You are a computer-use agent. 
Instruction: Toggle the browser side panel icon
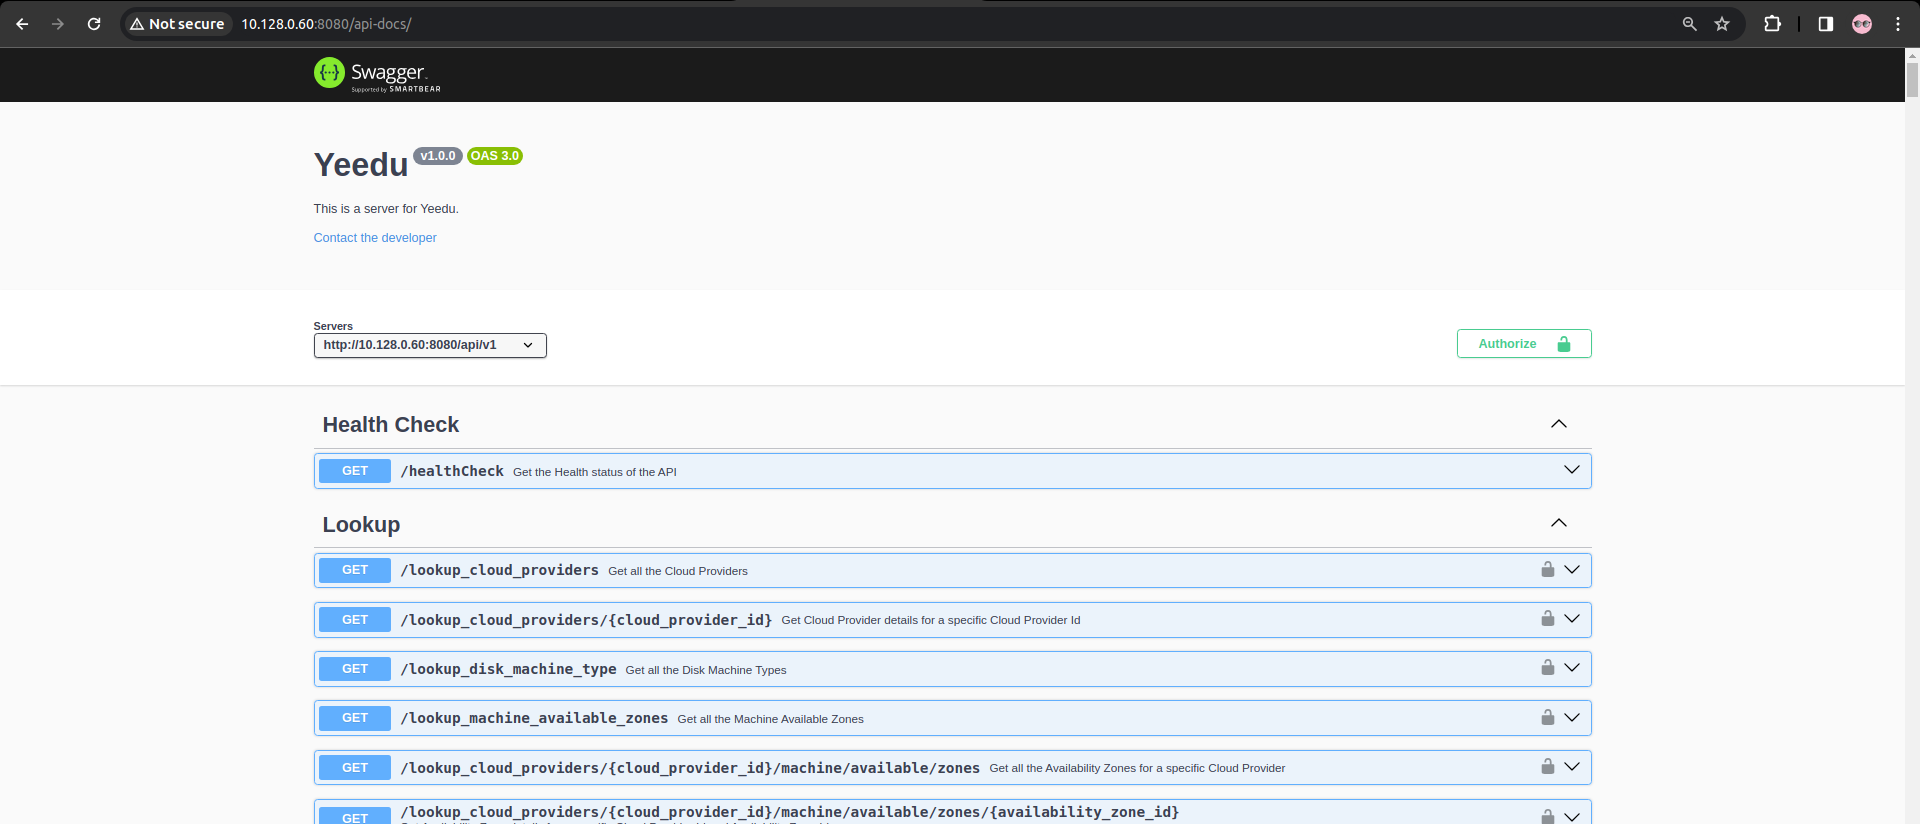coord(1825,24)
